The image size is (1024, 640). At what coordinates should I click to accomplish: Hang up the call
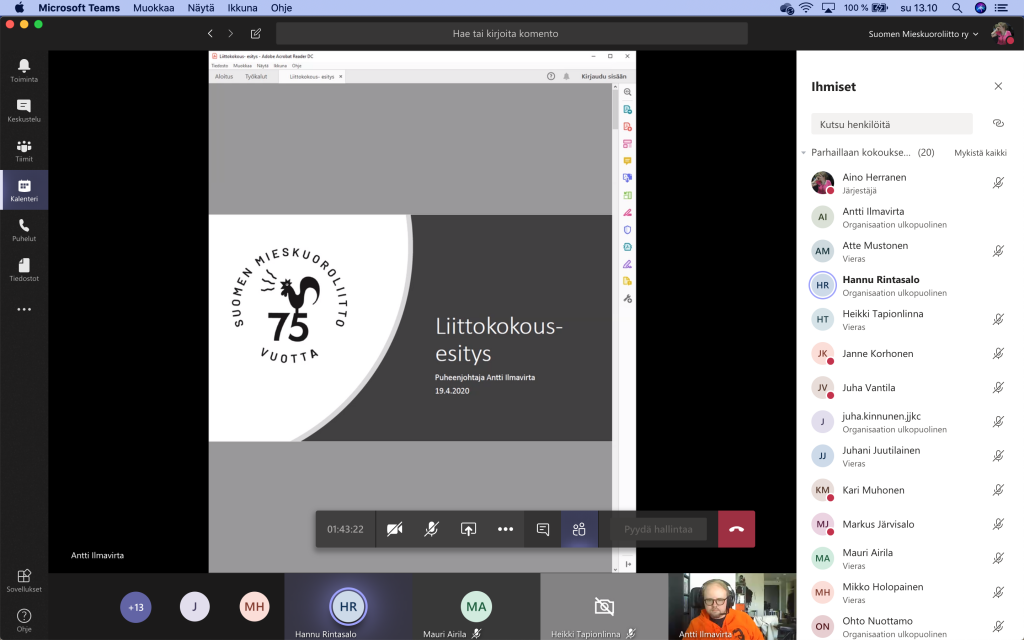[736, 529]
